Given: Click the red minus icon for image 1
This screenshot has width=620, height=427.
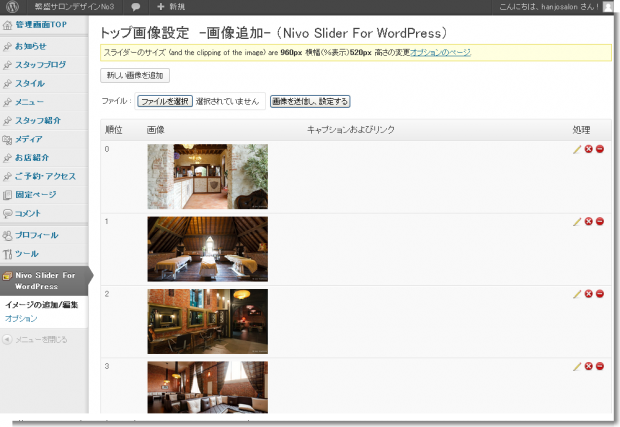Looking at the screenshot, I should (599, 221).
